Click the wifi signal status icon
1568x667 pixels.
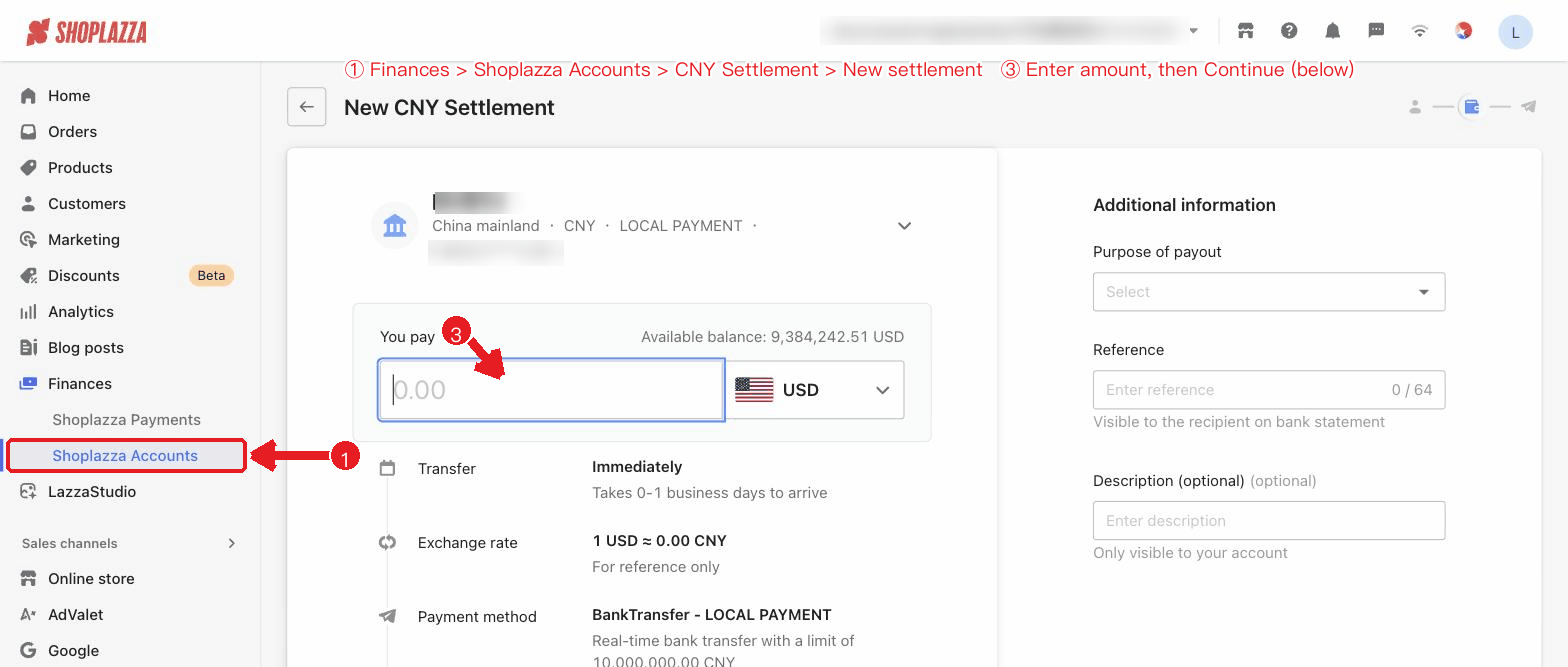(1420, 30)
